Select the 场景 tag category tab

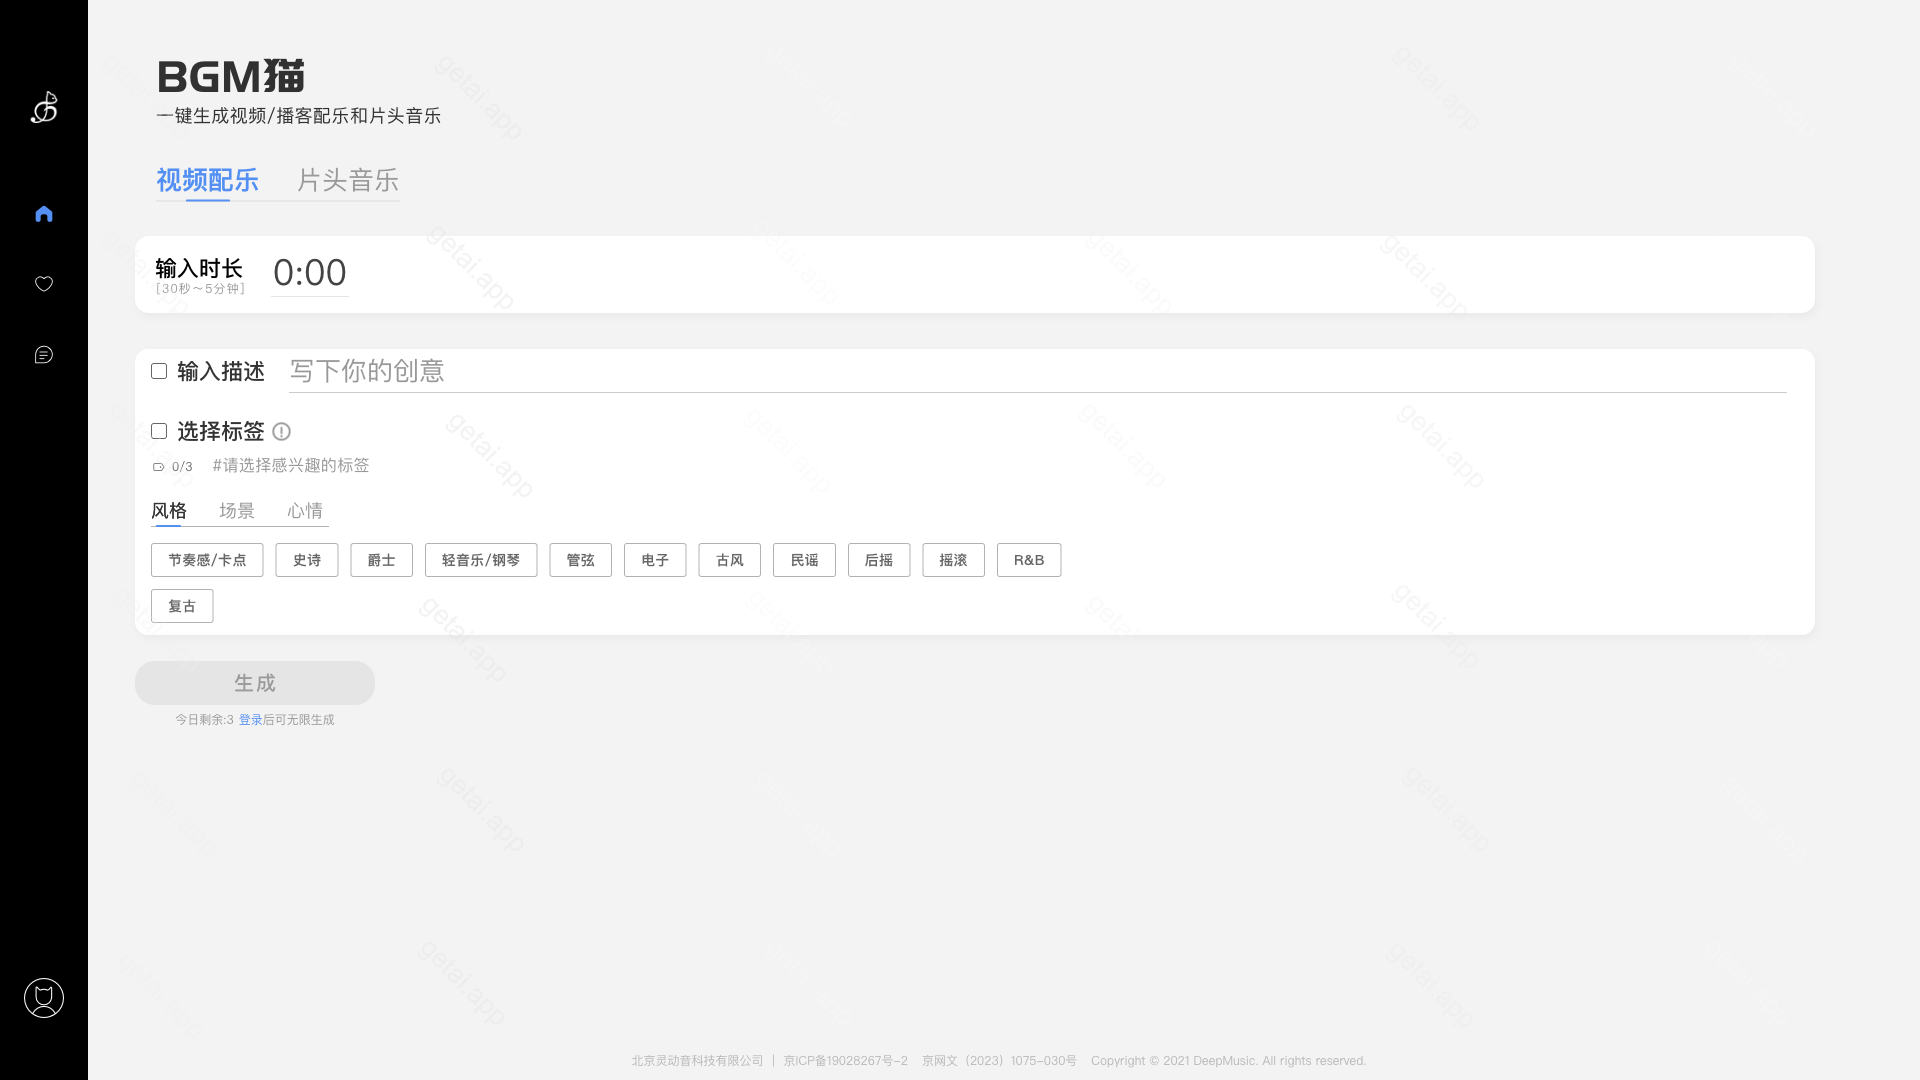coord(237,511)
